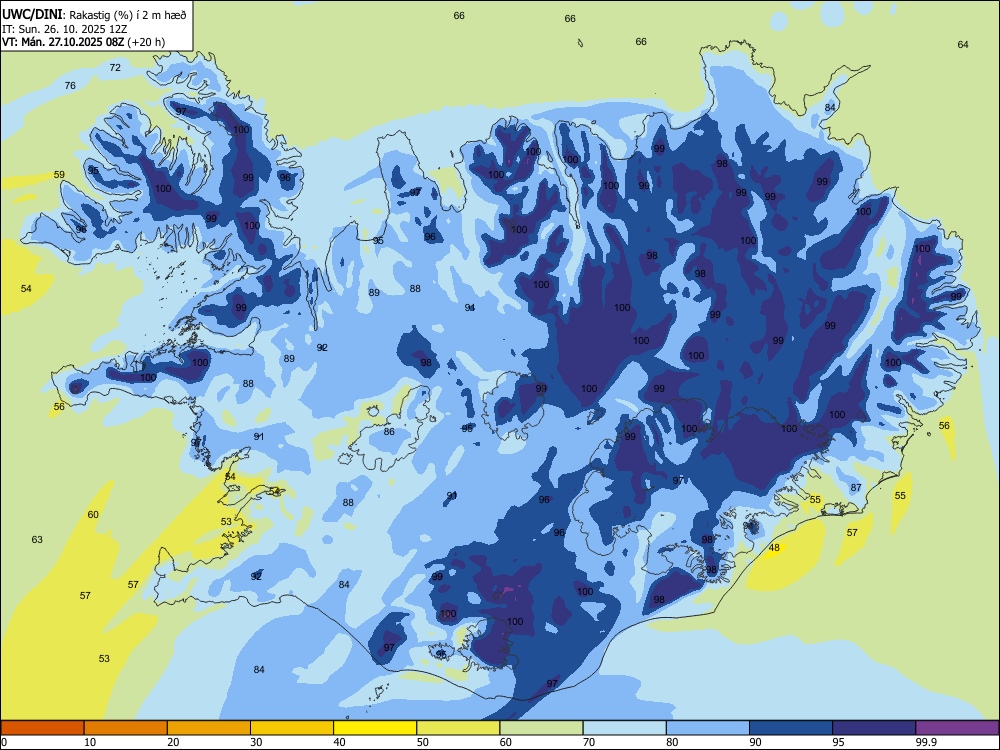Viewport: 1000px width, 750px height.
Task: Click the map humidity value 72
Action: click(x=115, y=67)
